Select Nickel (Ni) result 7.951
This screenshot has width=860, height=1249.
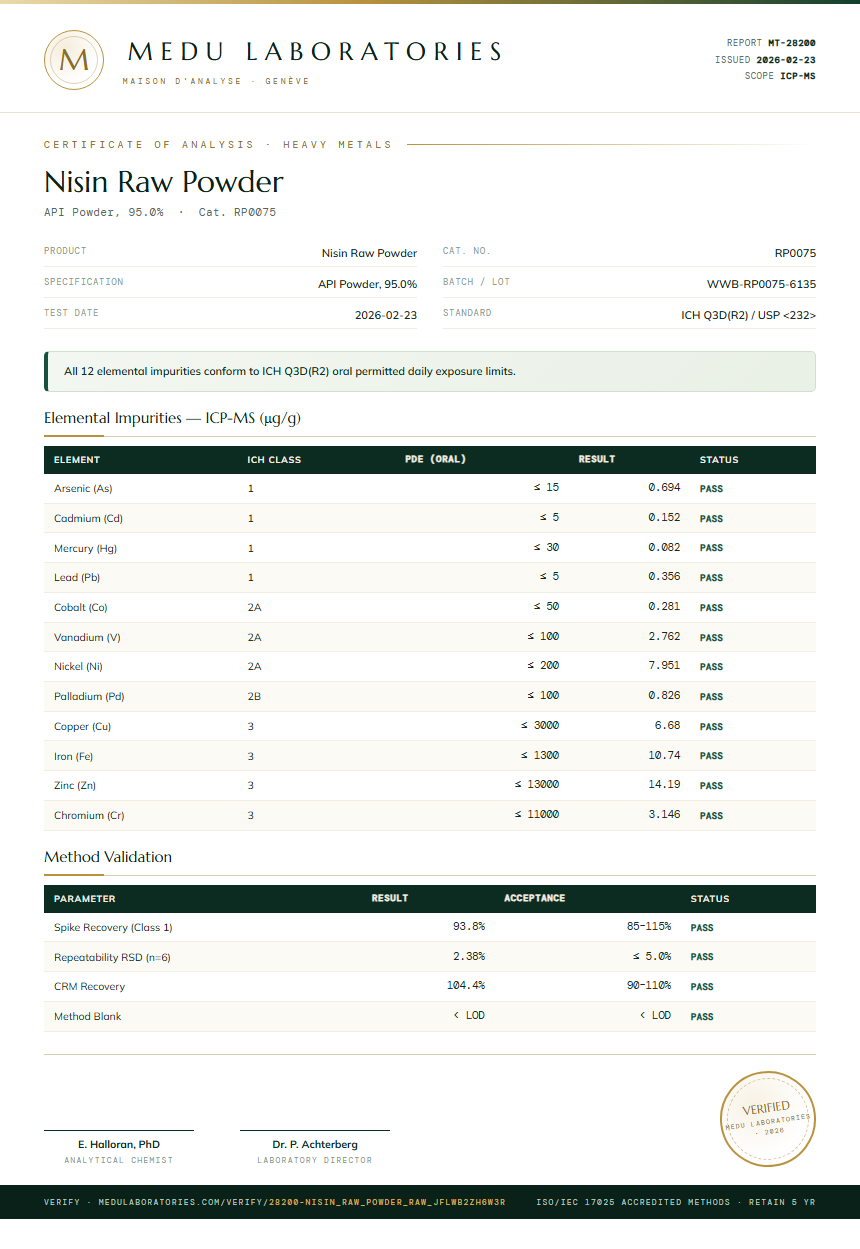pos(664,666)
